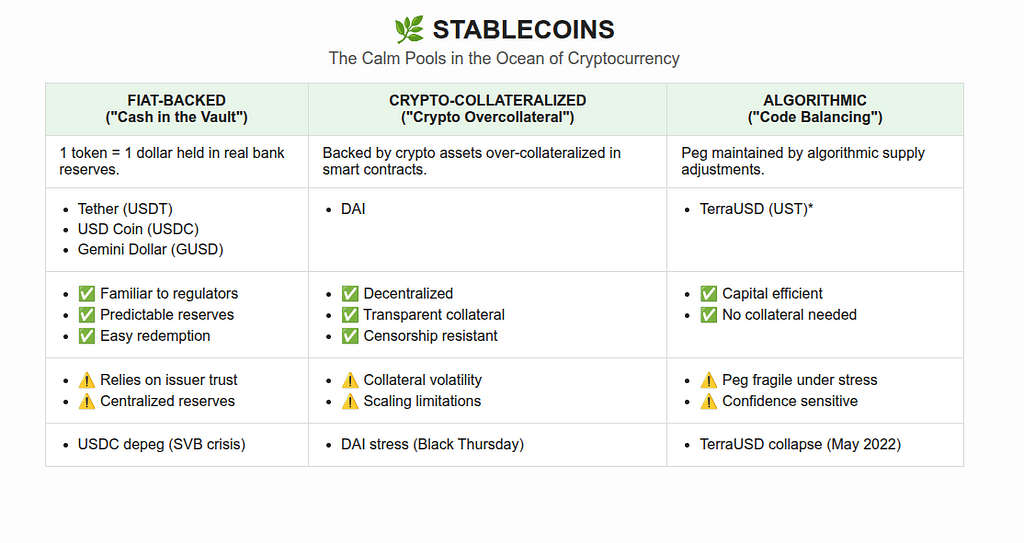Click the USDC depeg (SVB crisis) entry
This screenshot has height=543, width=1024.
click(161, 444)
